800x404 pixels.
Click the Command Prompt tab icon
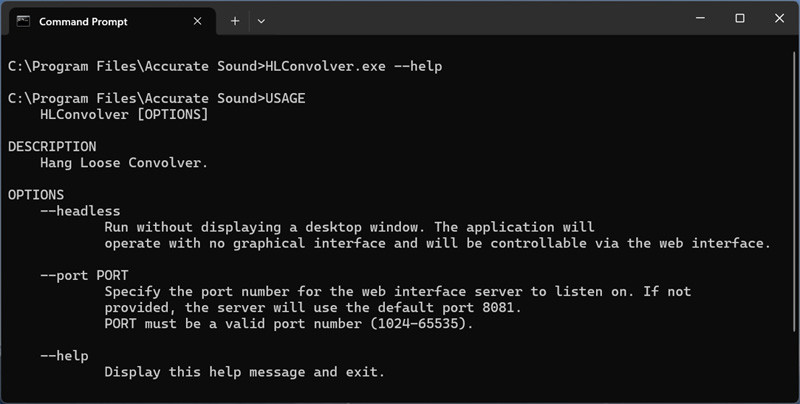23,20
